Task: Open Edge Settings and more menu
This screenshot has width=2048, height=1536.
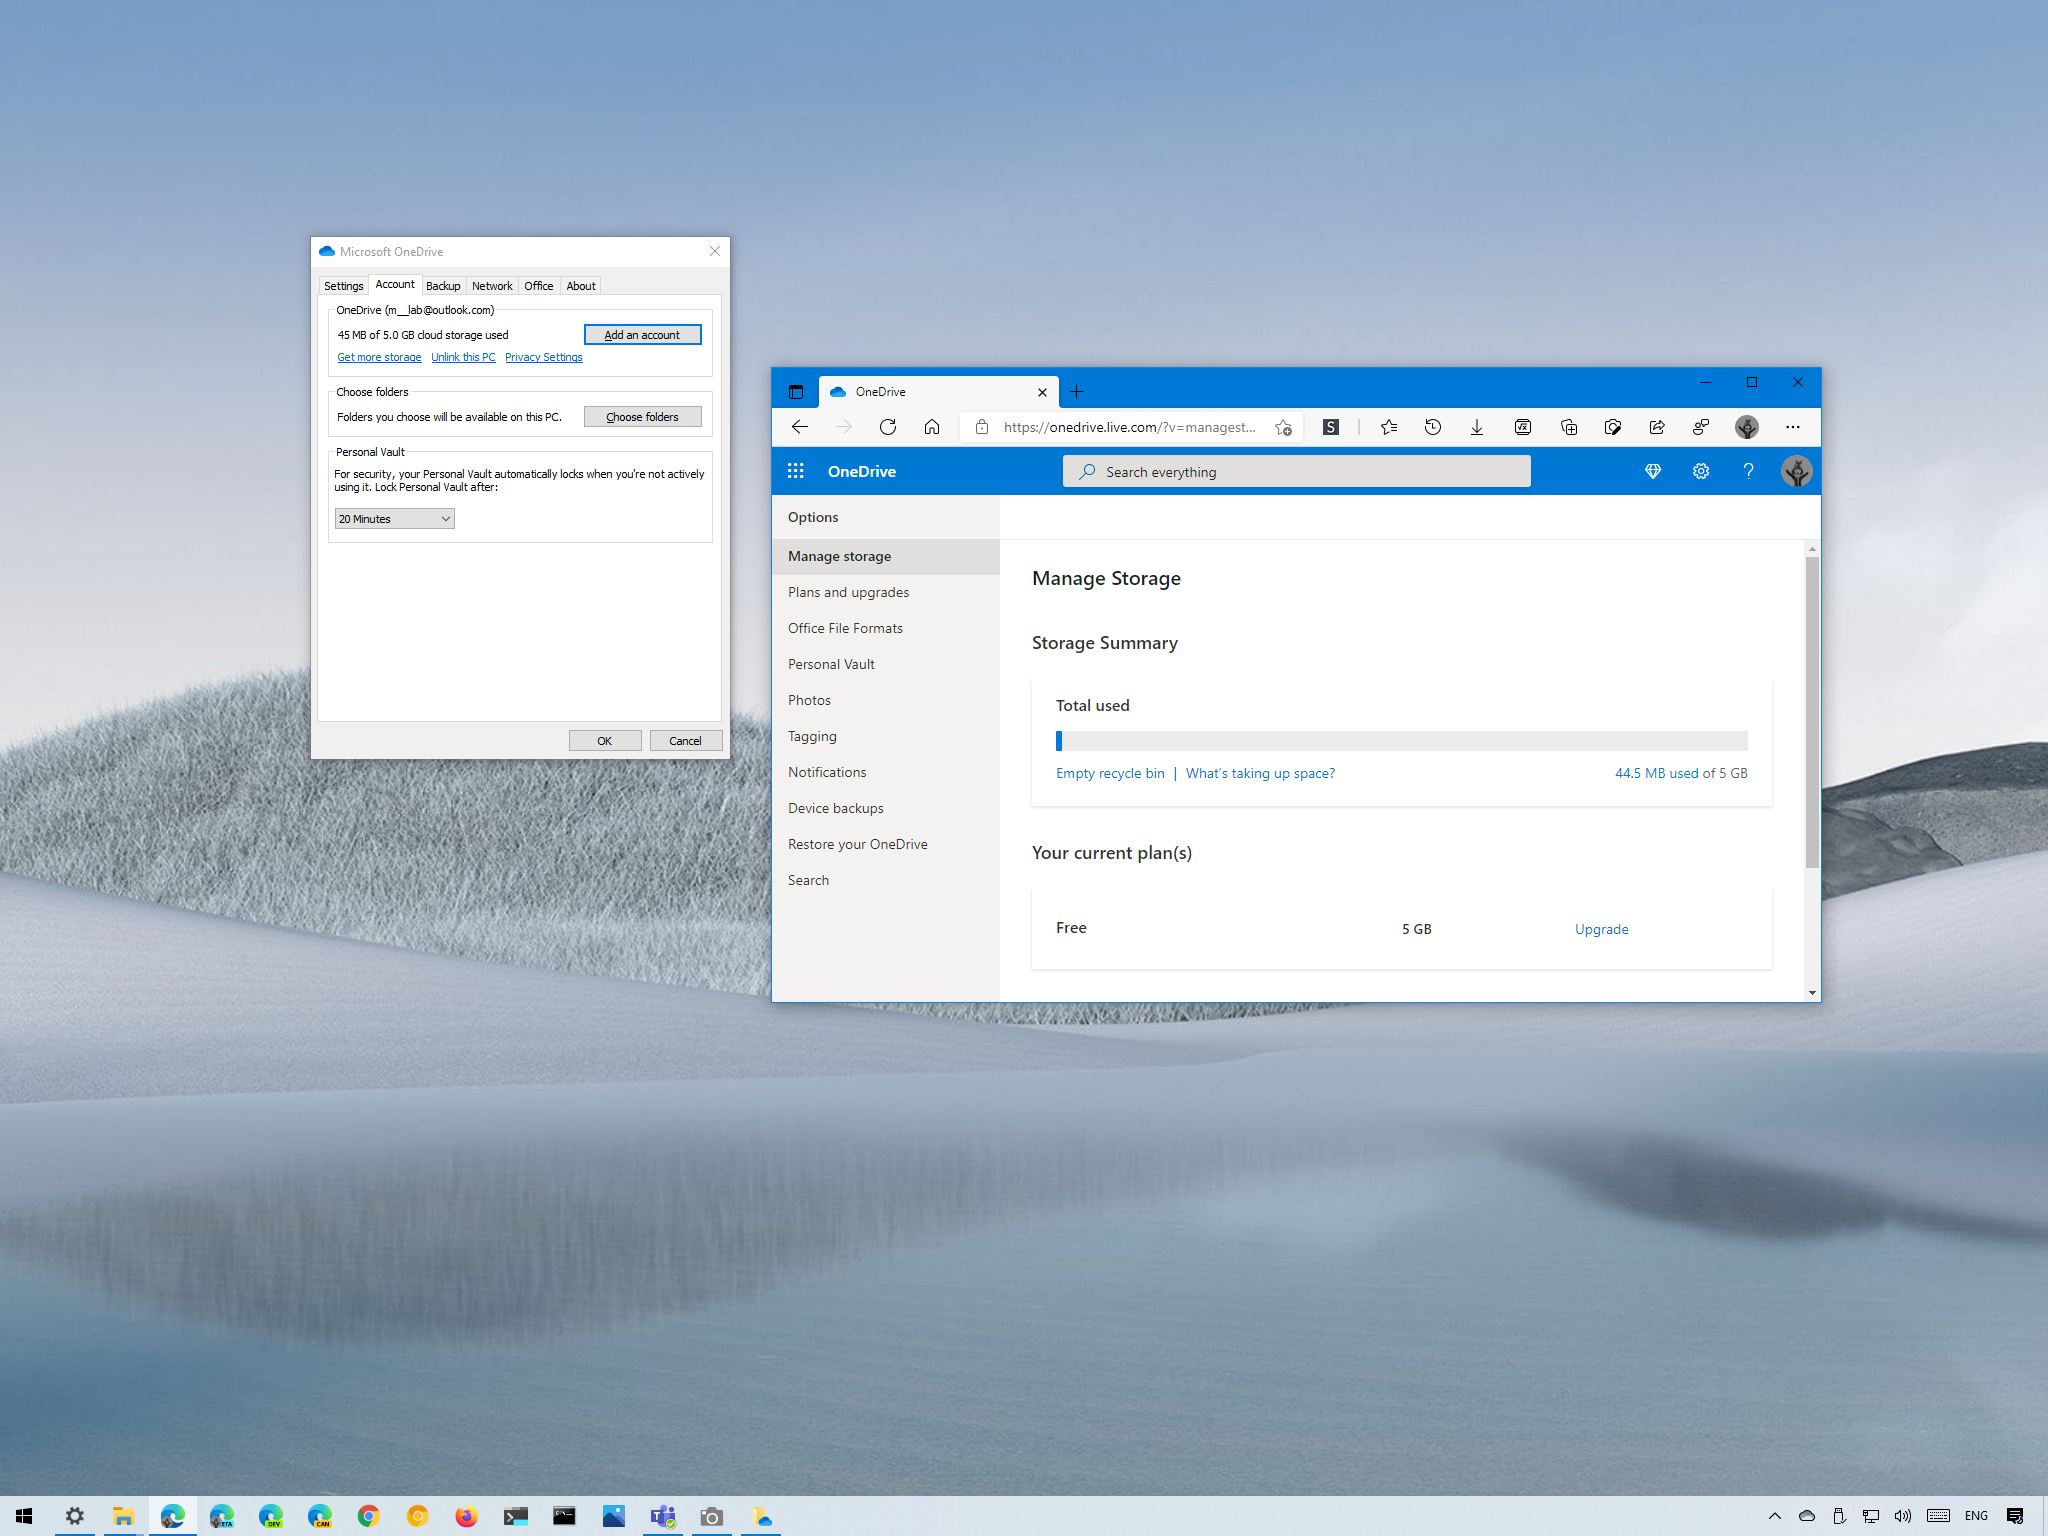Action: click(1793, 427)
